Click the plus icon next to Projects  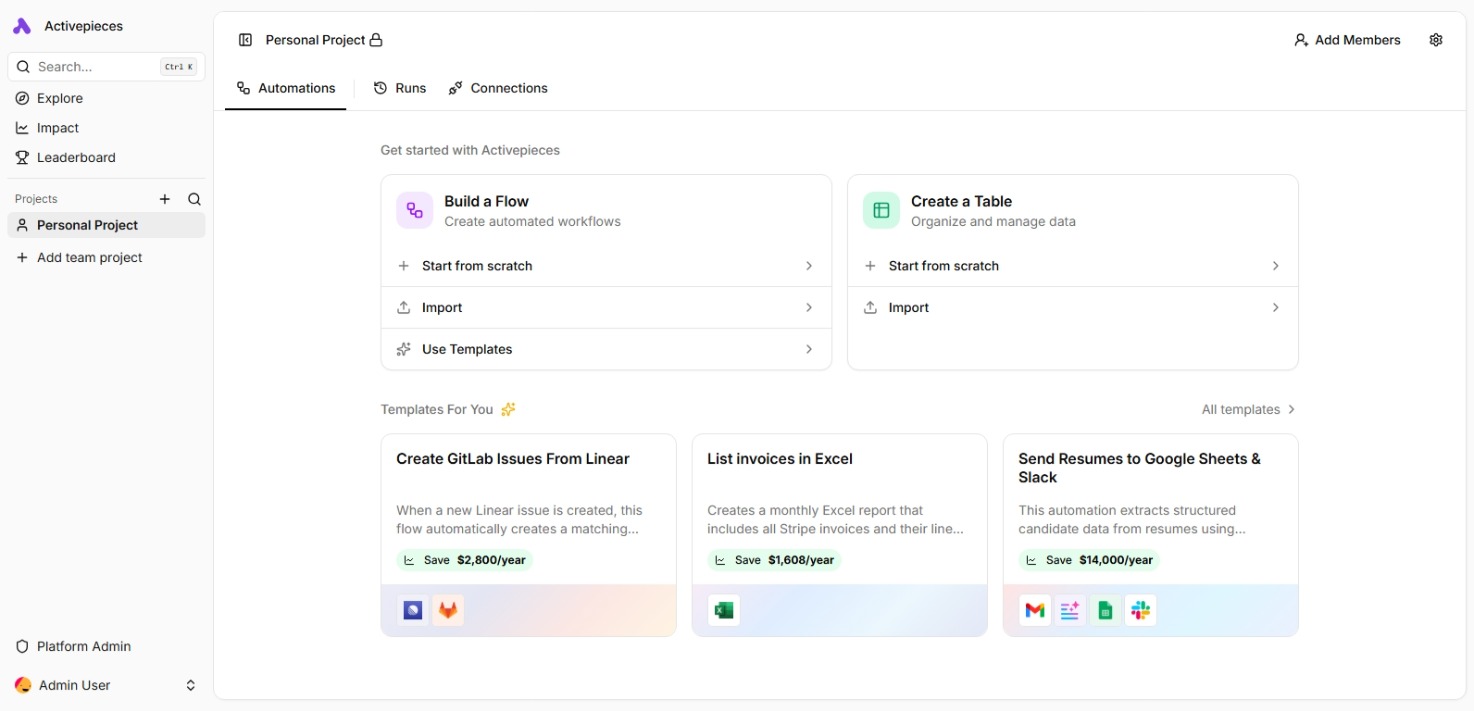coord(165,199)
